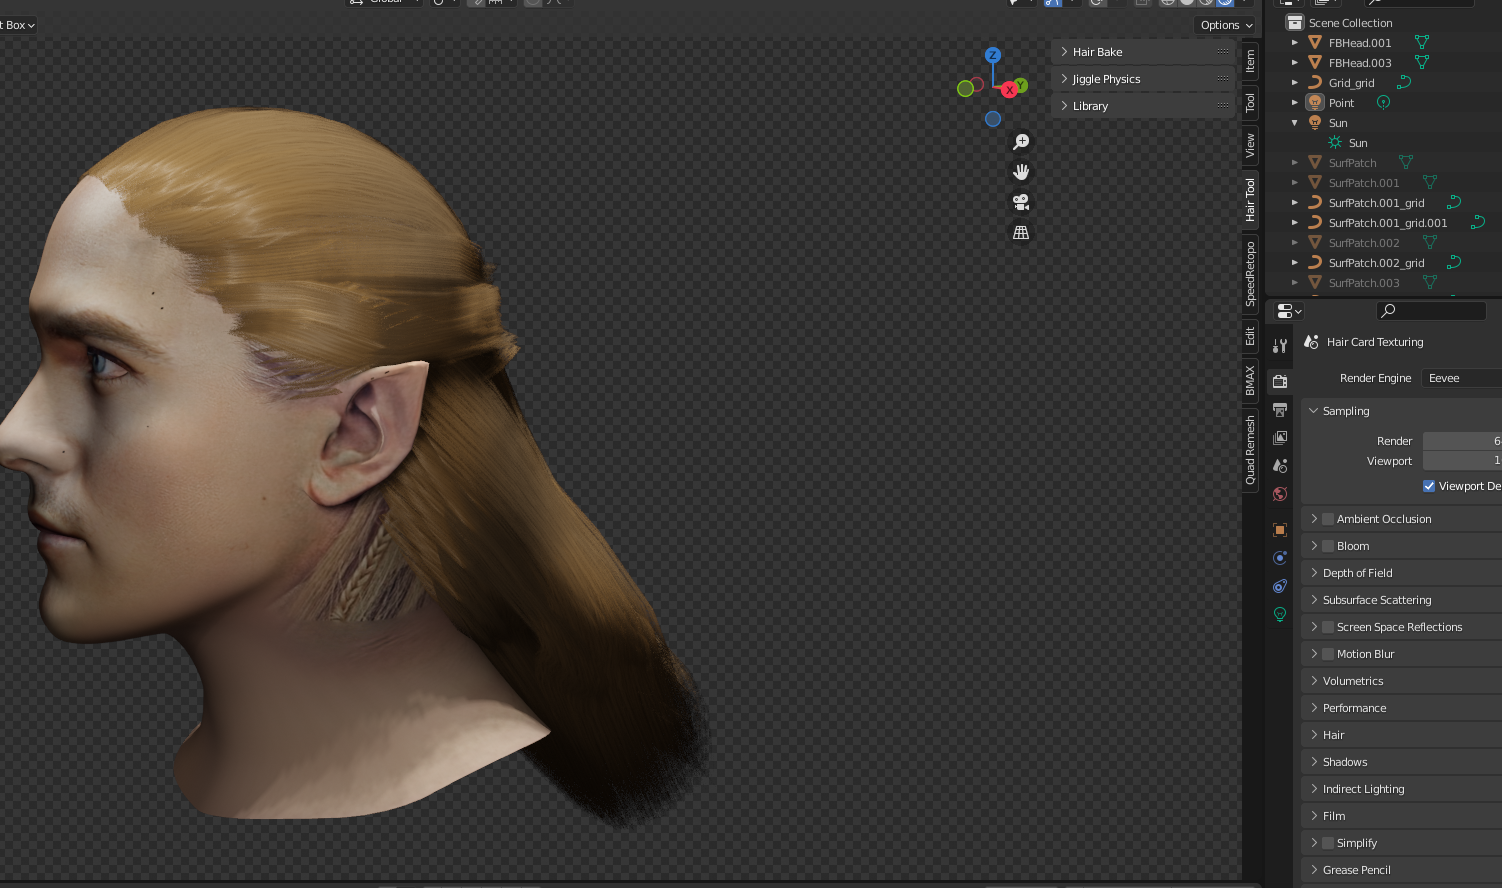This screenshot has height=888, width=1502.
Task: Click the curve data icon beside SurfPatch.002_grid
Action: [1454, 262]
